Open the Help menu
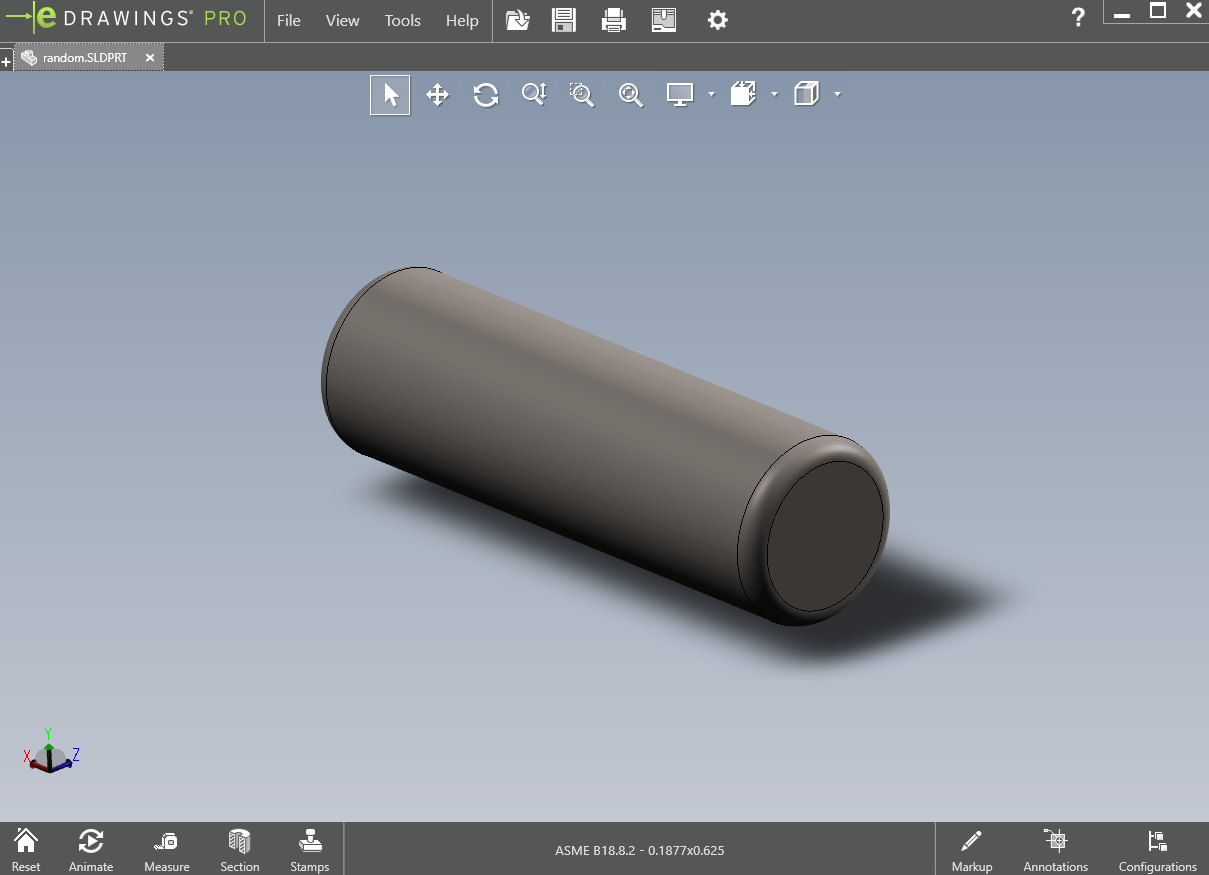Viewport: 1209px width, 875px height. (462, 20)
